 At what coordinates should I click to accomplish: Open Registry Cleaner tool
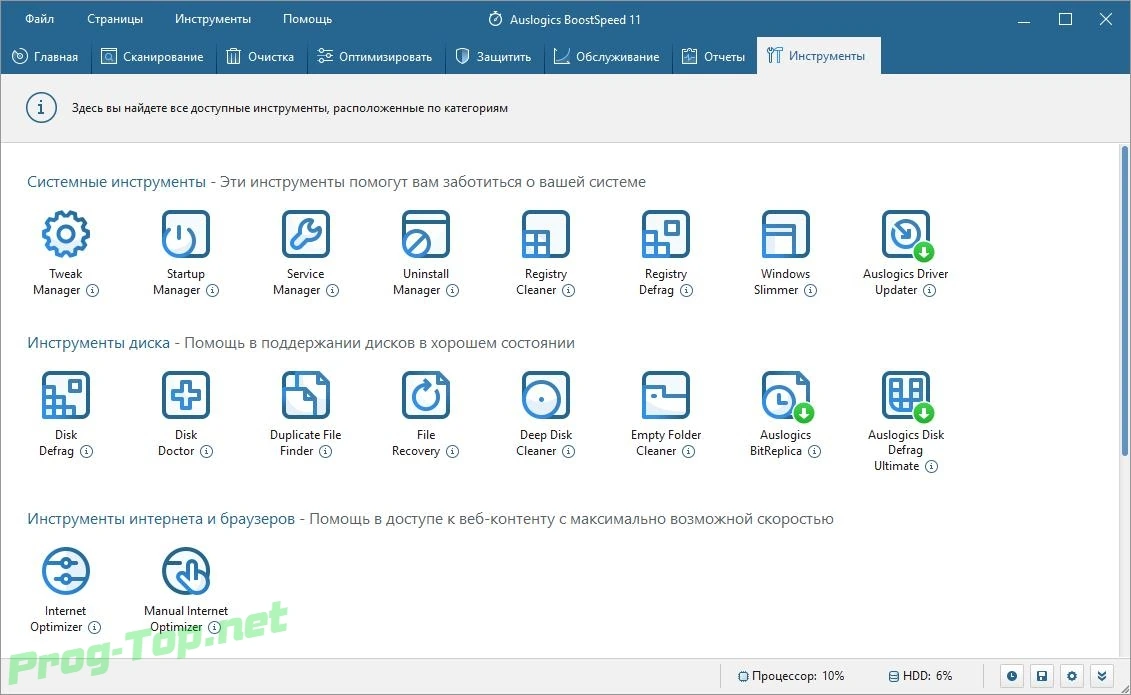click(x=546, y=234)
